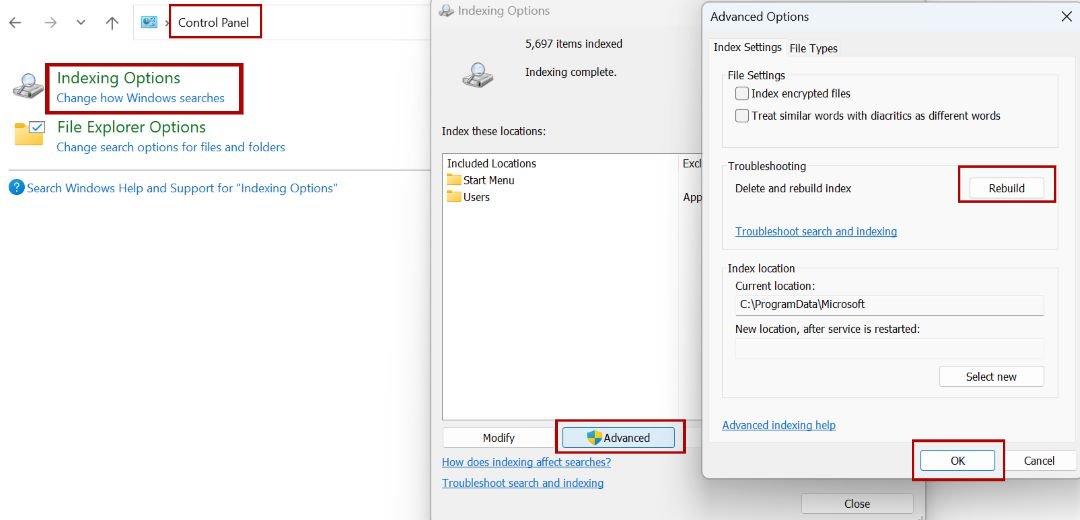Select the Start Menu included location
Viewport: 1080px width, 520px height.
(x=489, y=180)
